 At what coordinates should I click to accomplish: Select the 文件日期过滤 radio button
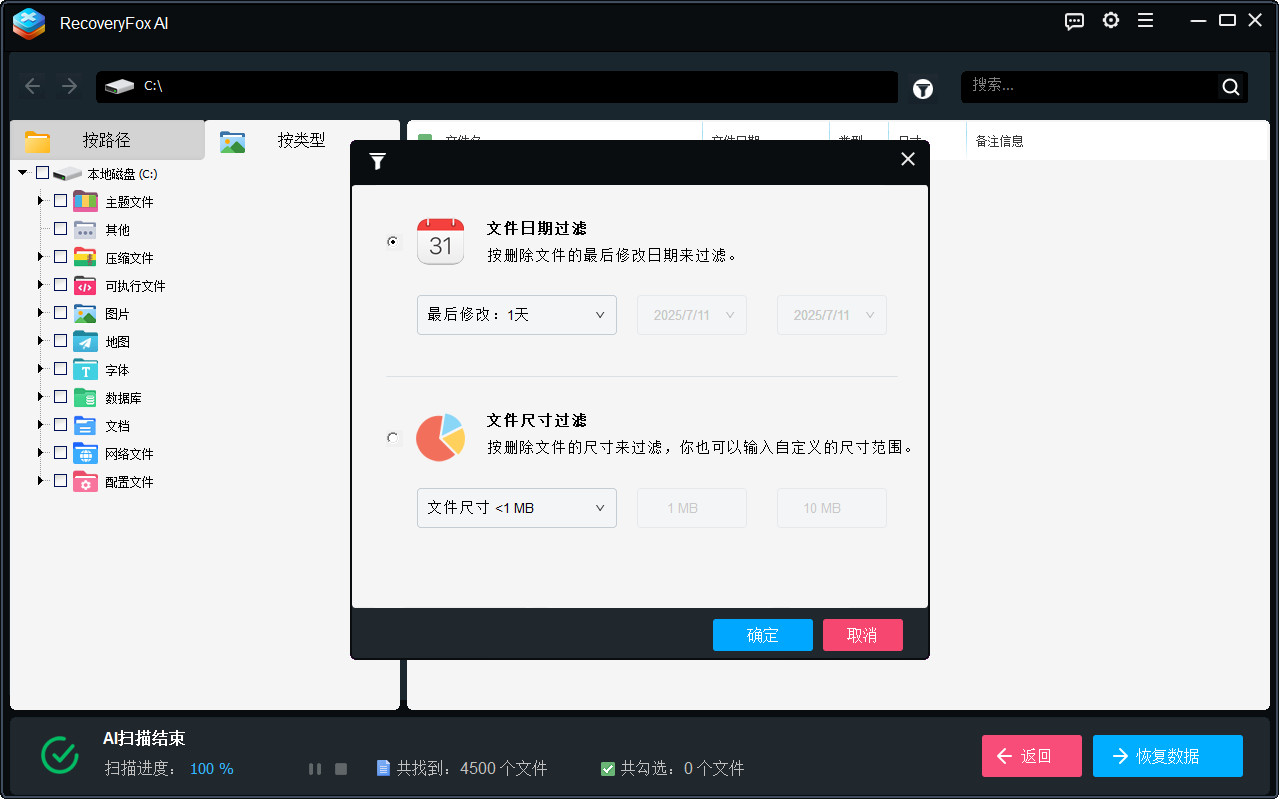tap(392, 241)
